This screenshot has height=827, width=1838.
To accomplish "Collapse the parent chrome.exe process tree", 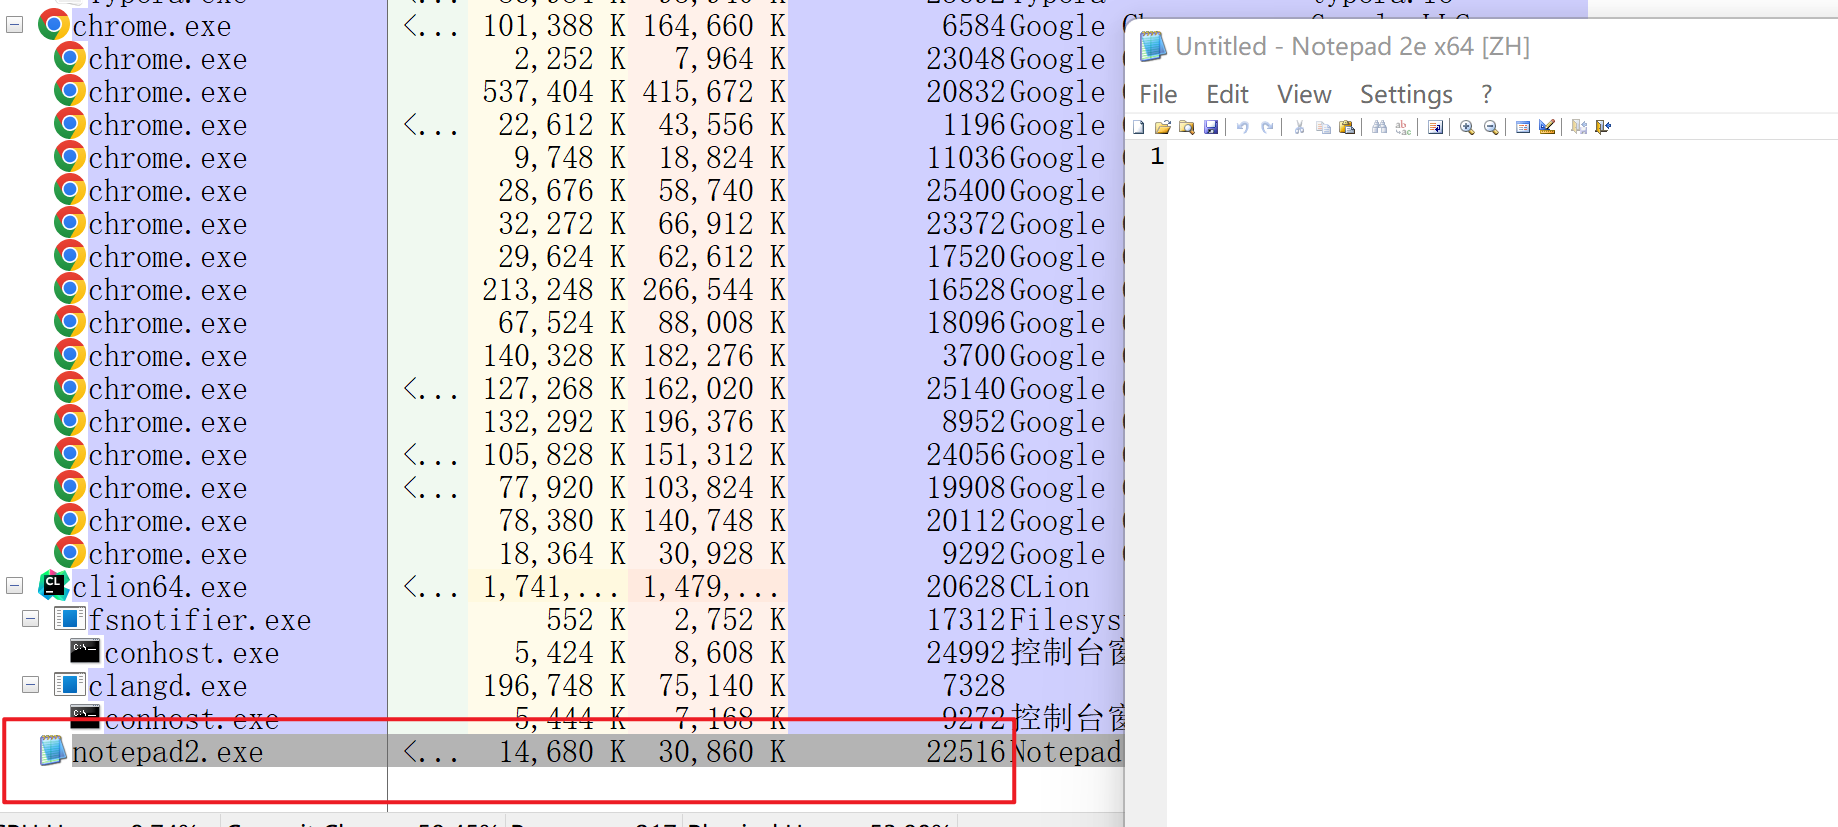I will [14, 25].
